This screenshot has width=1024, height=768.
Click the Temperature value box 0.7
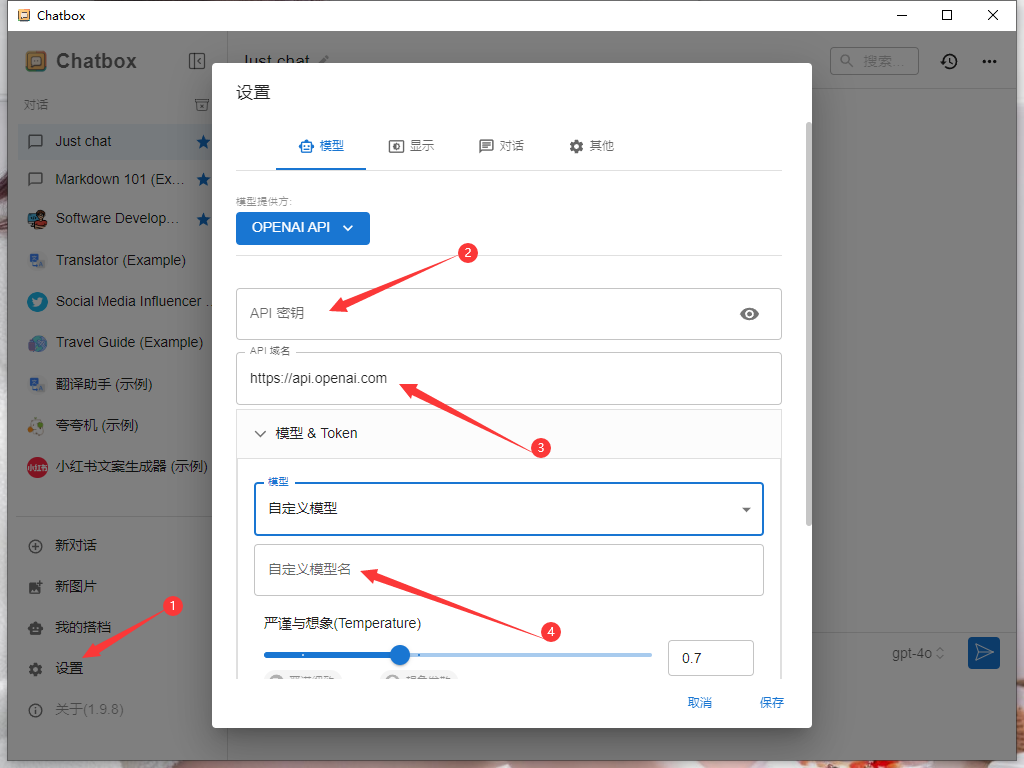click(x=711, y=658)
